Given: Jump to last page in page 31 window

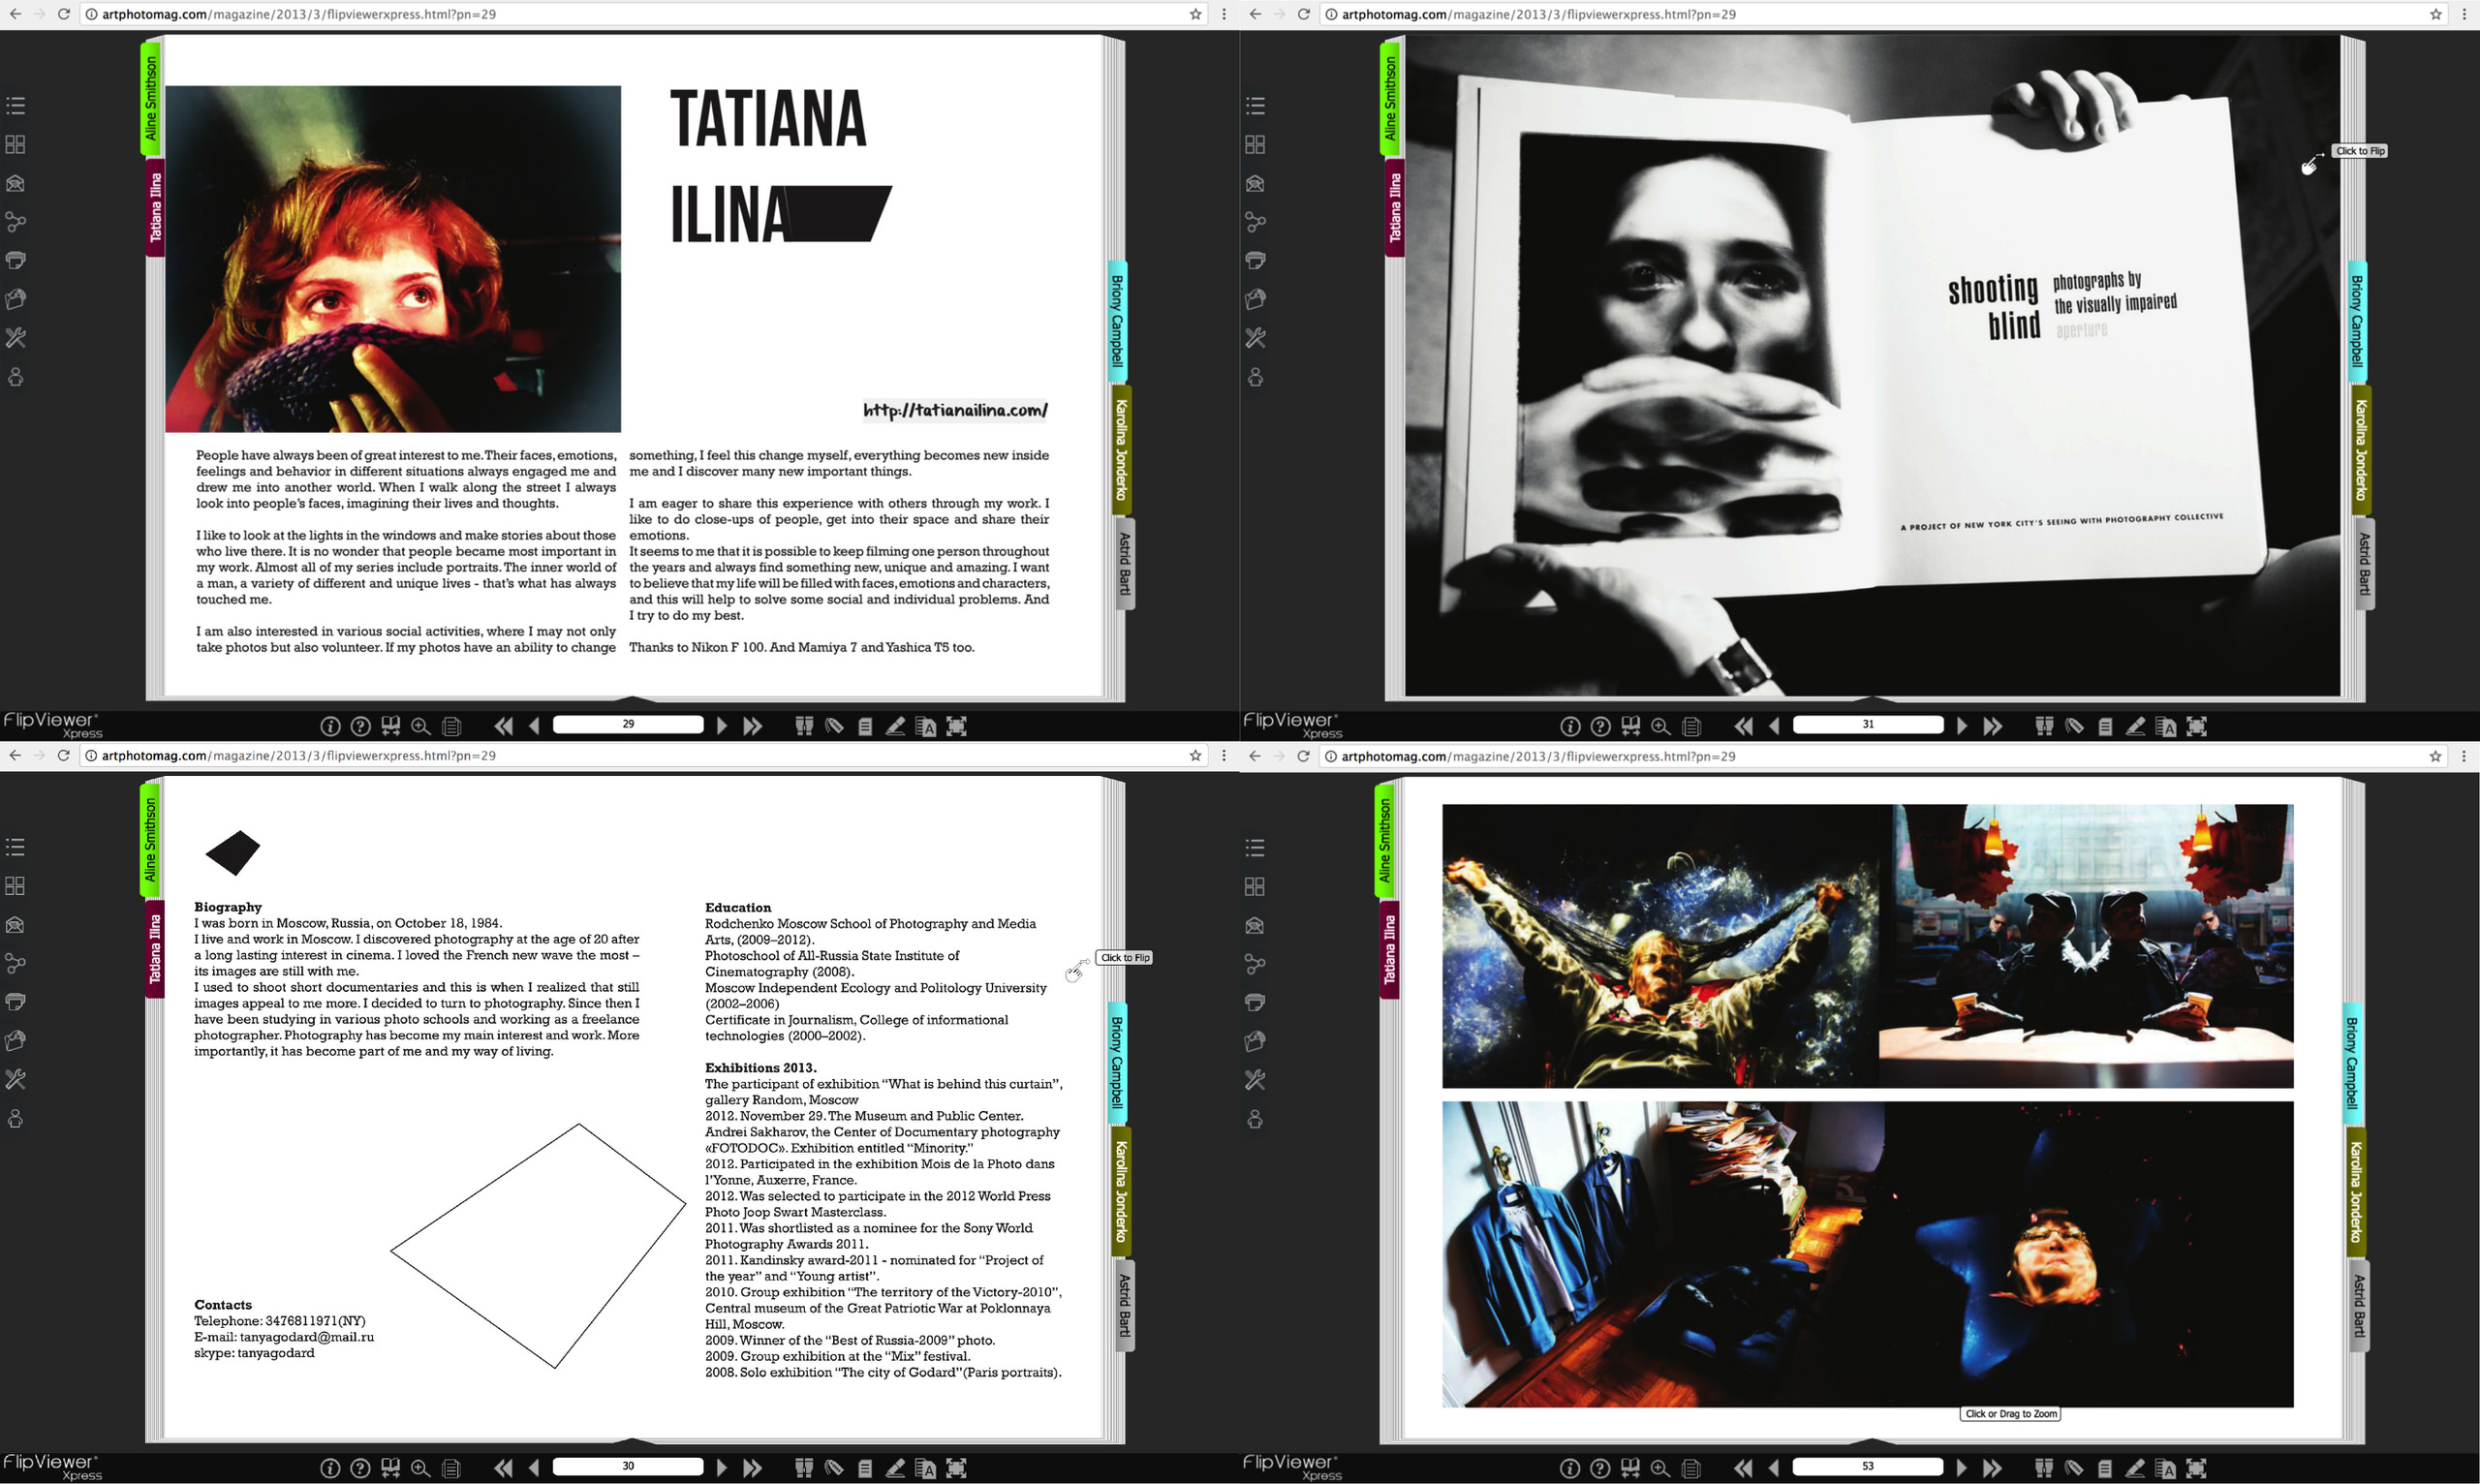Looking at the screenshot, I should [1993, 726].
